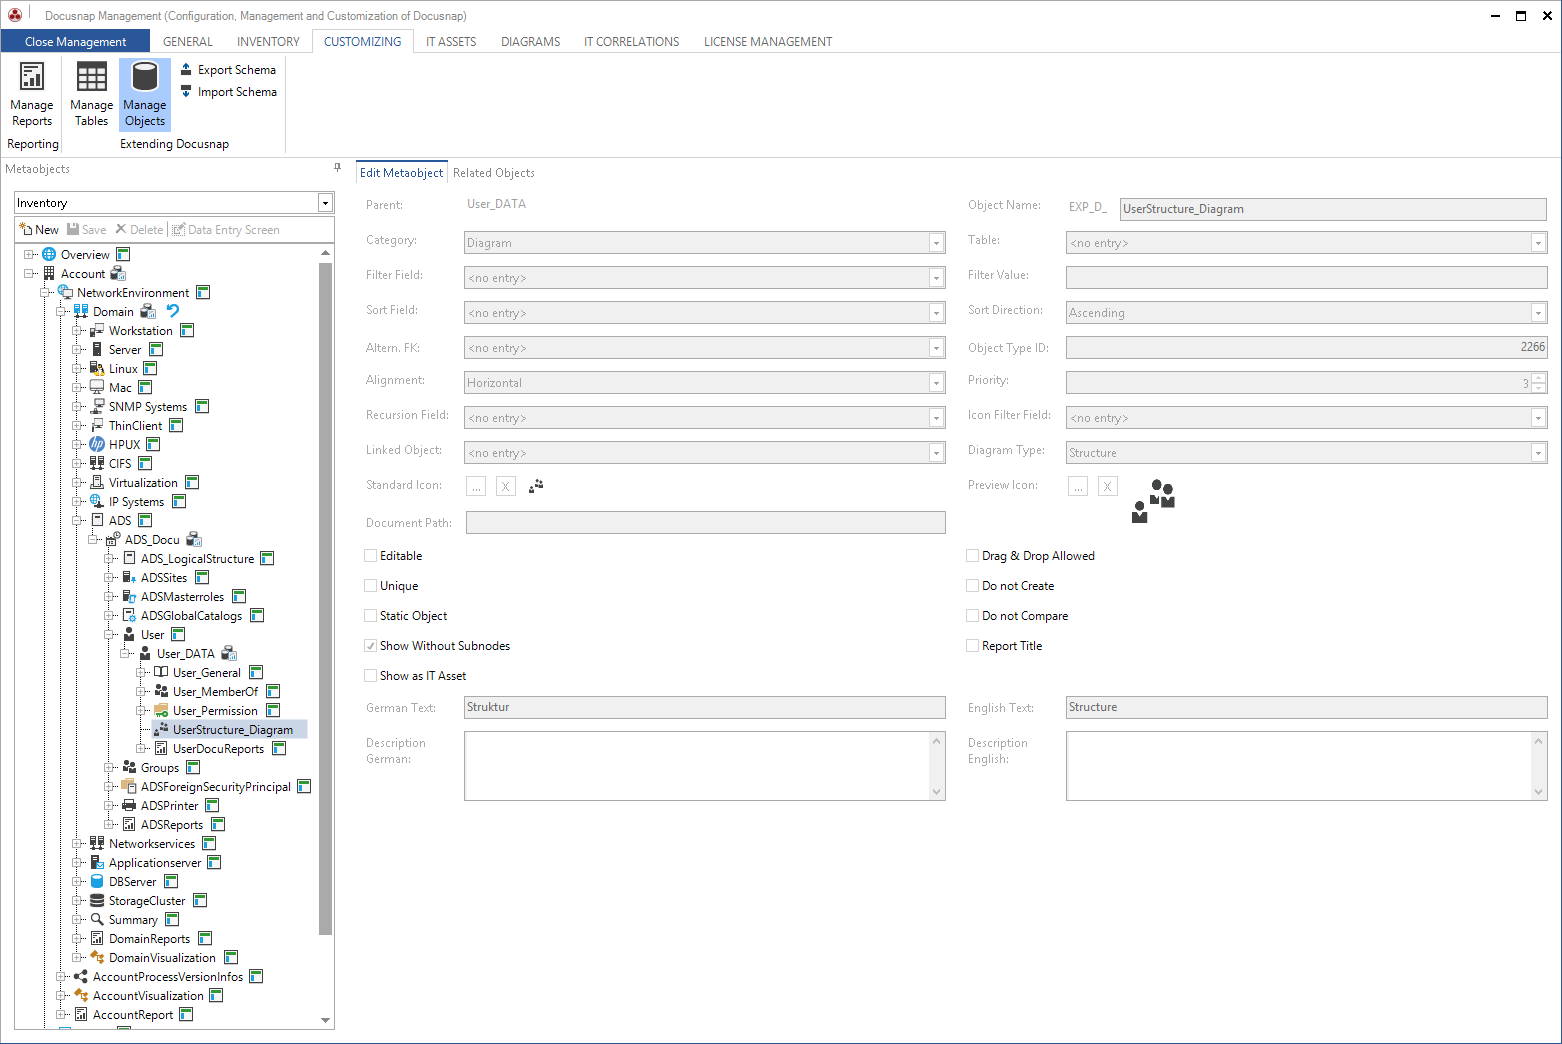Enable Show as IT Asset checkbox
This screenshot has width=1562, height=1044.
click(371, 676)
